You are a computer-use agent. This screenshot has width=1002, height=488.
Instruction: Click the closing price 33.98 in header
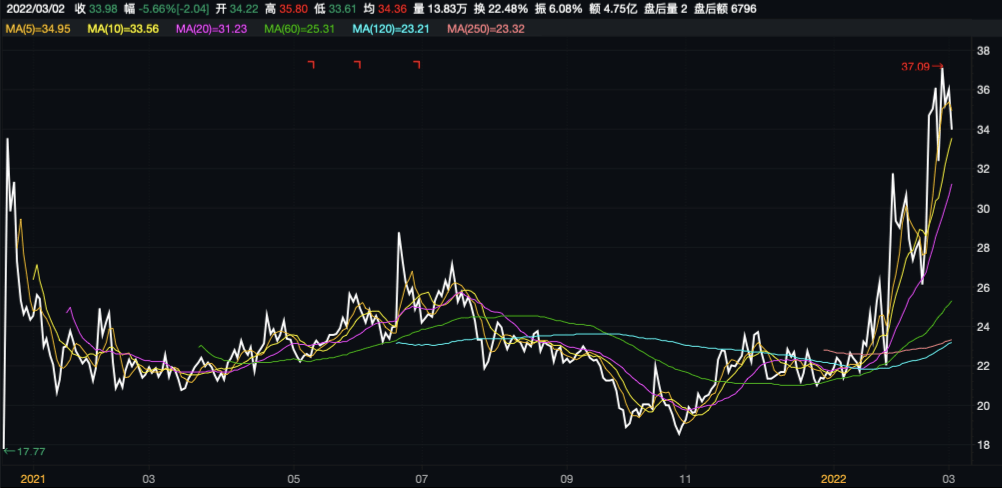[x=105, y=9]
